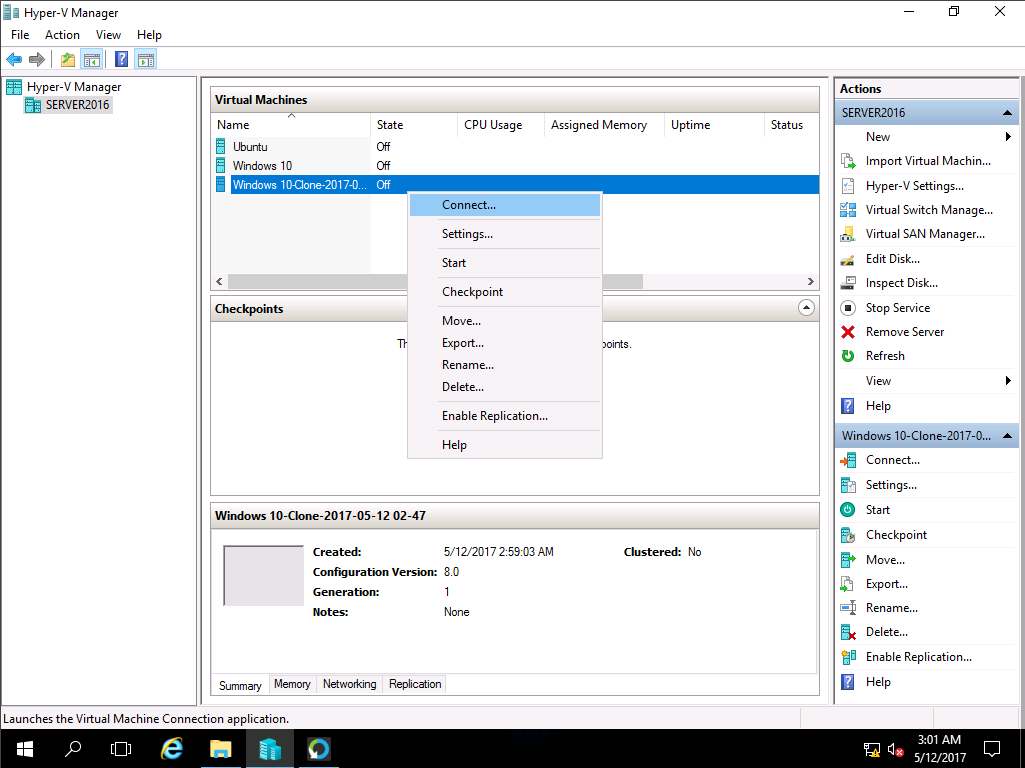Choose Export... in the context menu
The width and height of the screenshot is (1025, 768).
click(x=505, y=342)
